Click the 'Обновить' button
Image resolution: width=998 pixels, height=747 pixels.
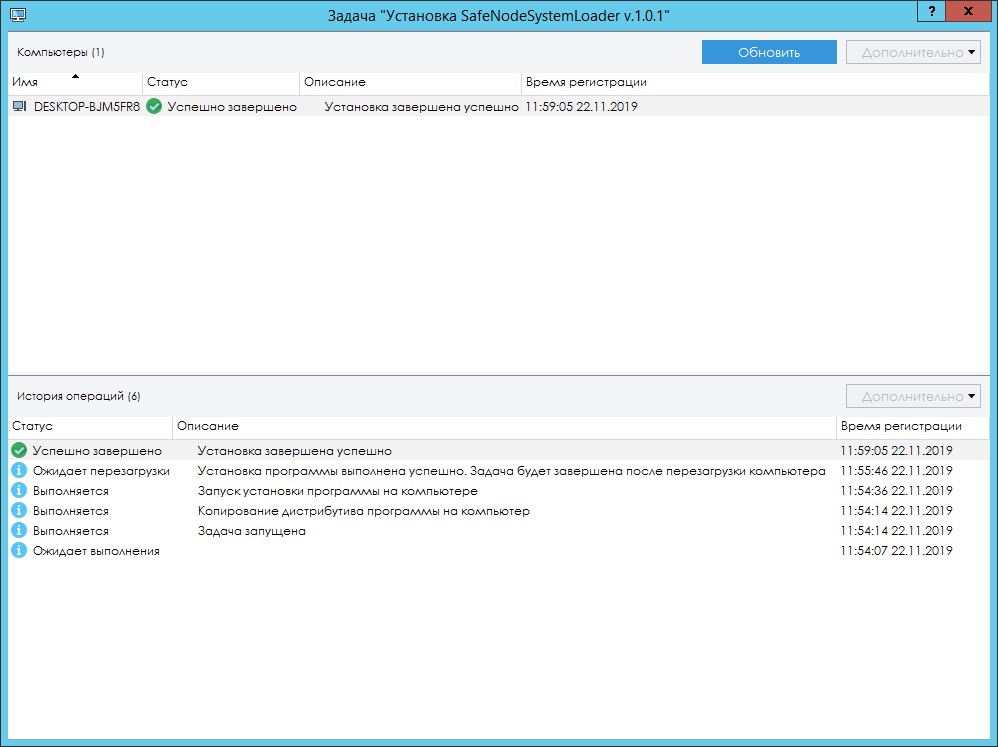click(769, 51)
